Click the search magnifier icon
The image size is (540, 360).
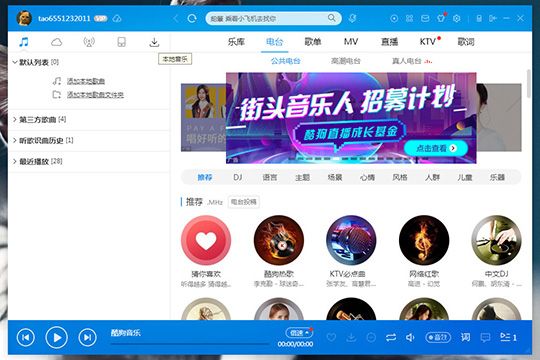[x=331, y=18]
